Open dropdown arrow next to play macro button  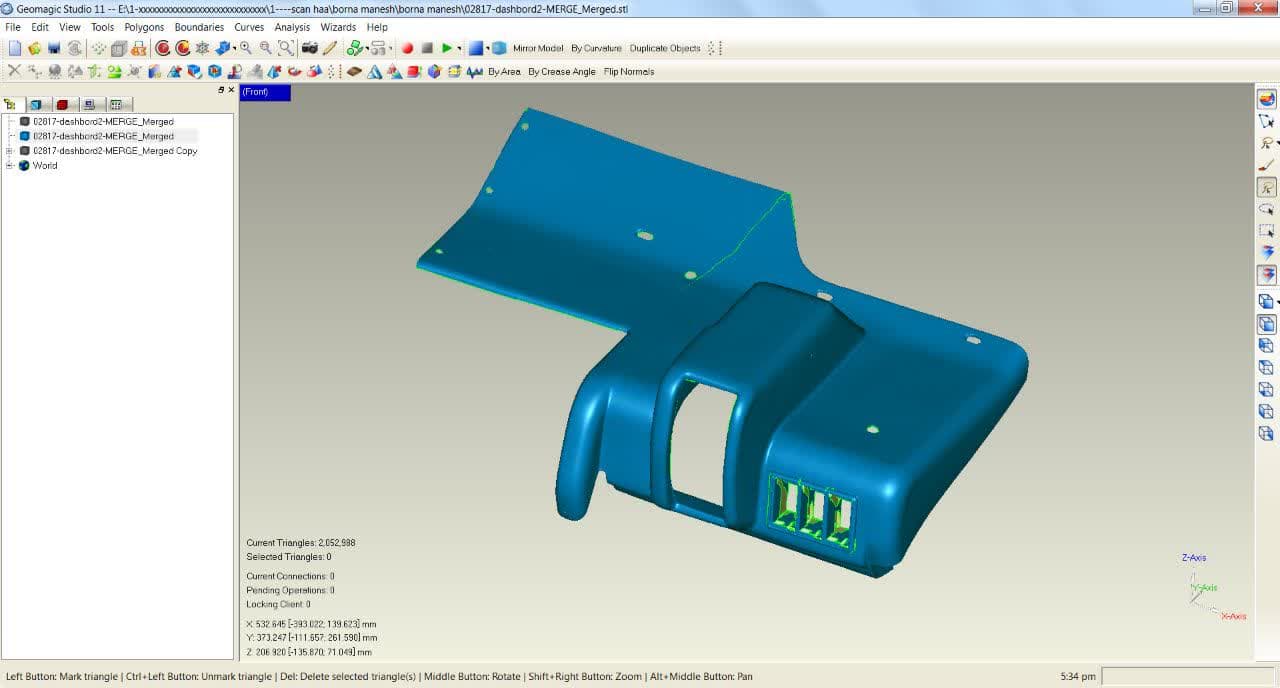tap(459, 48)
